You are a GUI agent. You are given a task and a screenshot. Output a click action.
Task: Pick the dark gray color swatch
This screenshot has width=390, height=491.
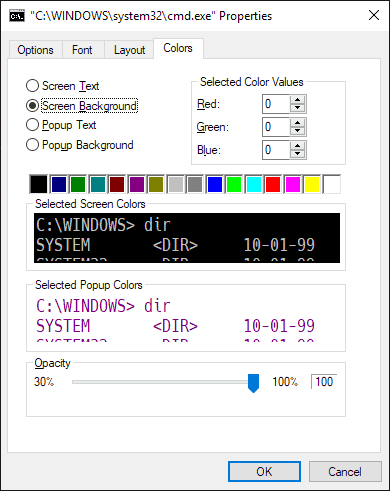195,184
